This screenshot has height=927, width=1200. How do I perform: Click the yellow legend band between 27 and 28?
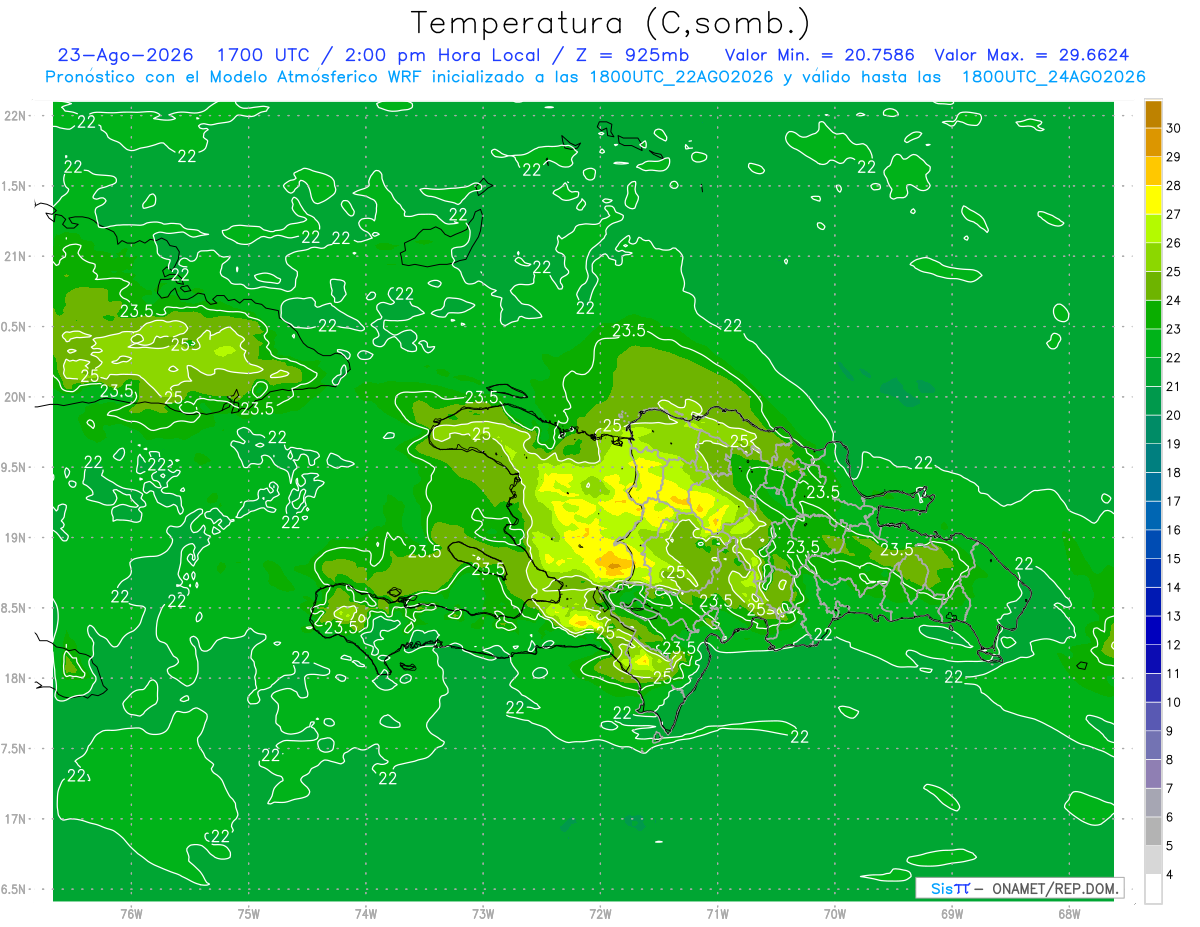pos(1153,200)
